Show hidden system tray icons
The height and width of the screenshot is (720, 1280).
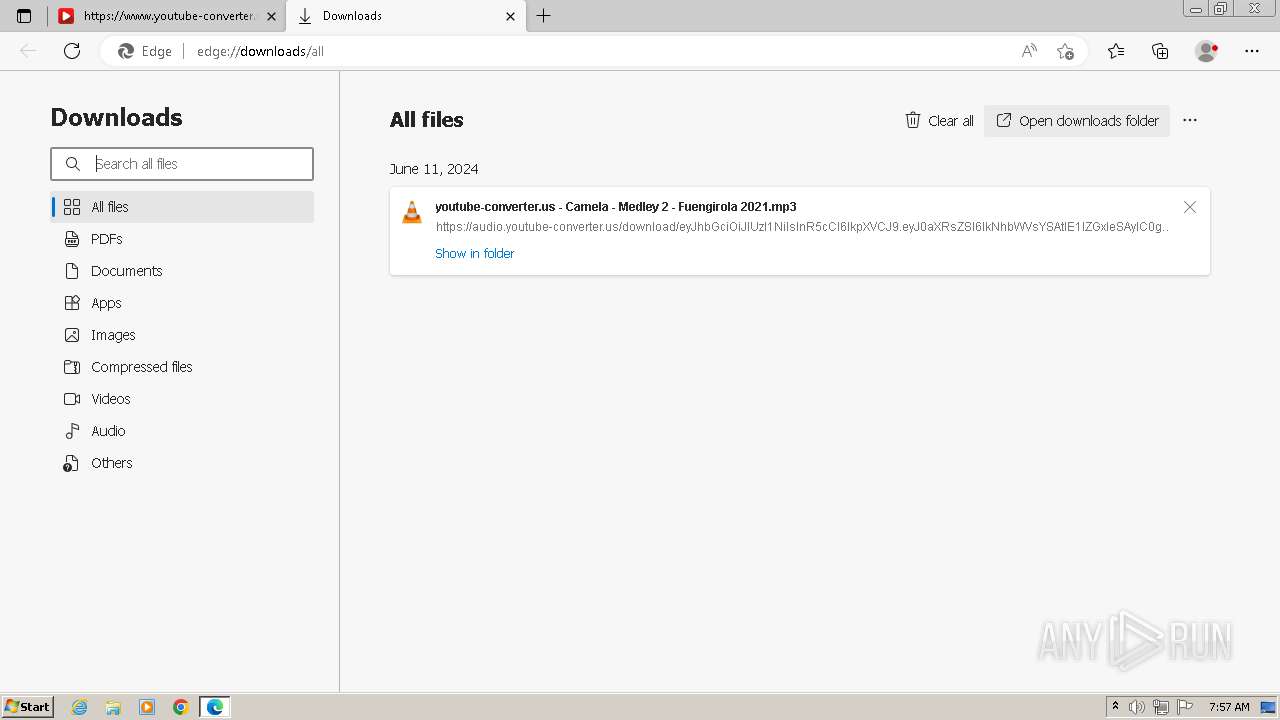tap(1115, 707)
